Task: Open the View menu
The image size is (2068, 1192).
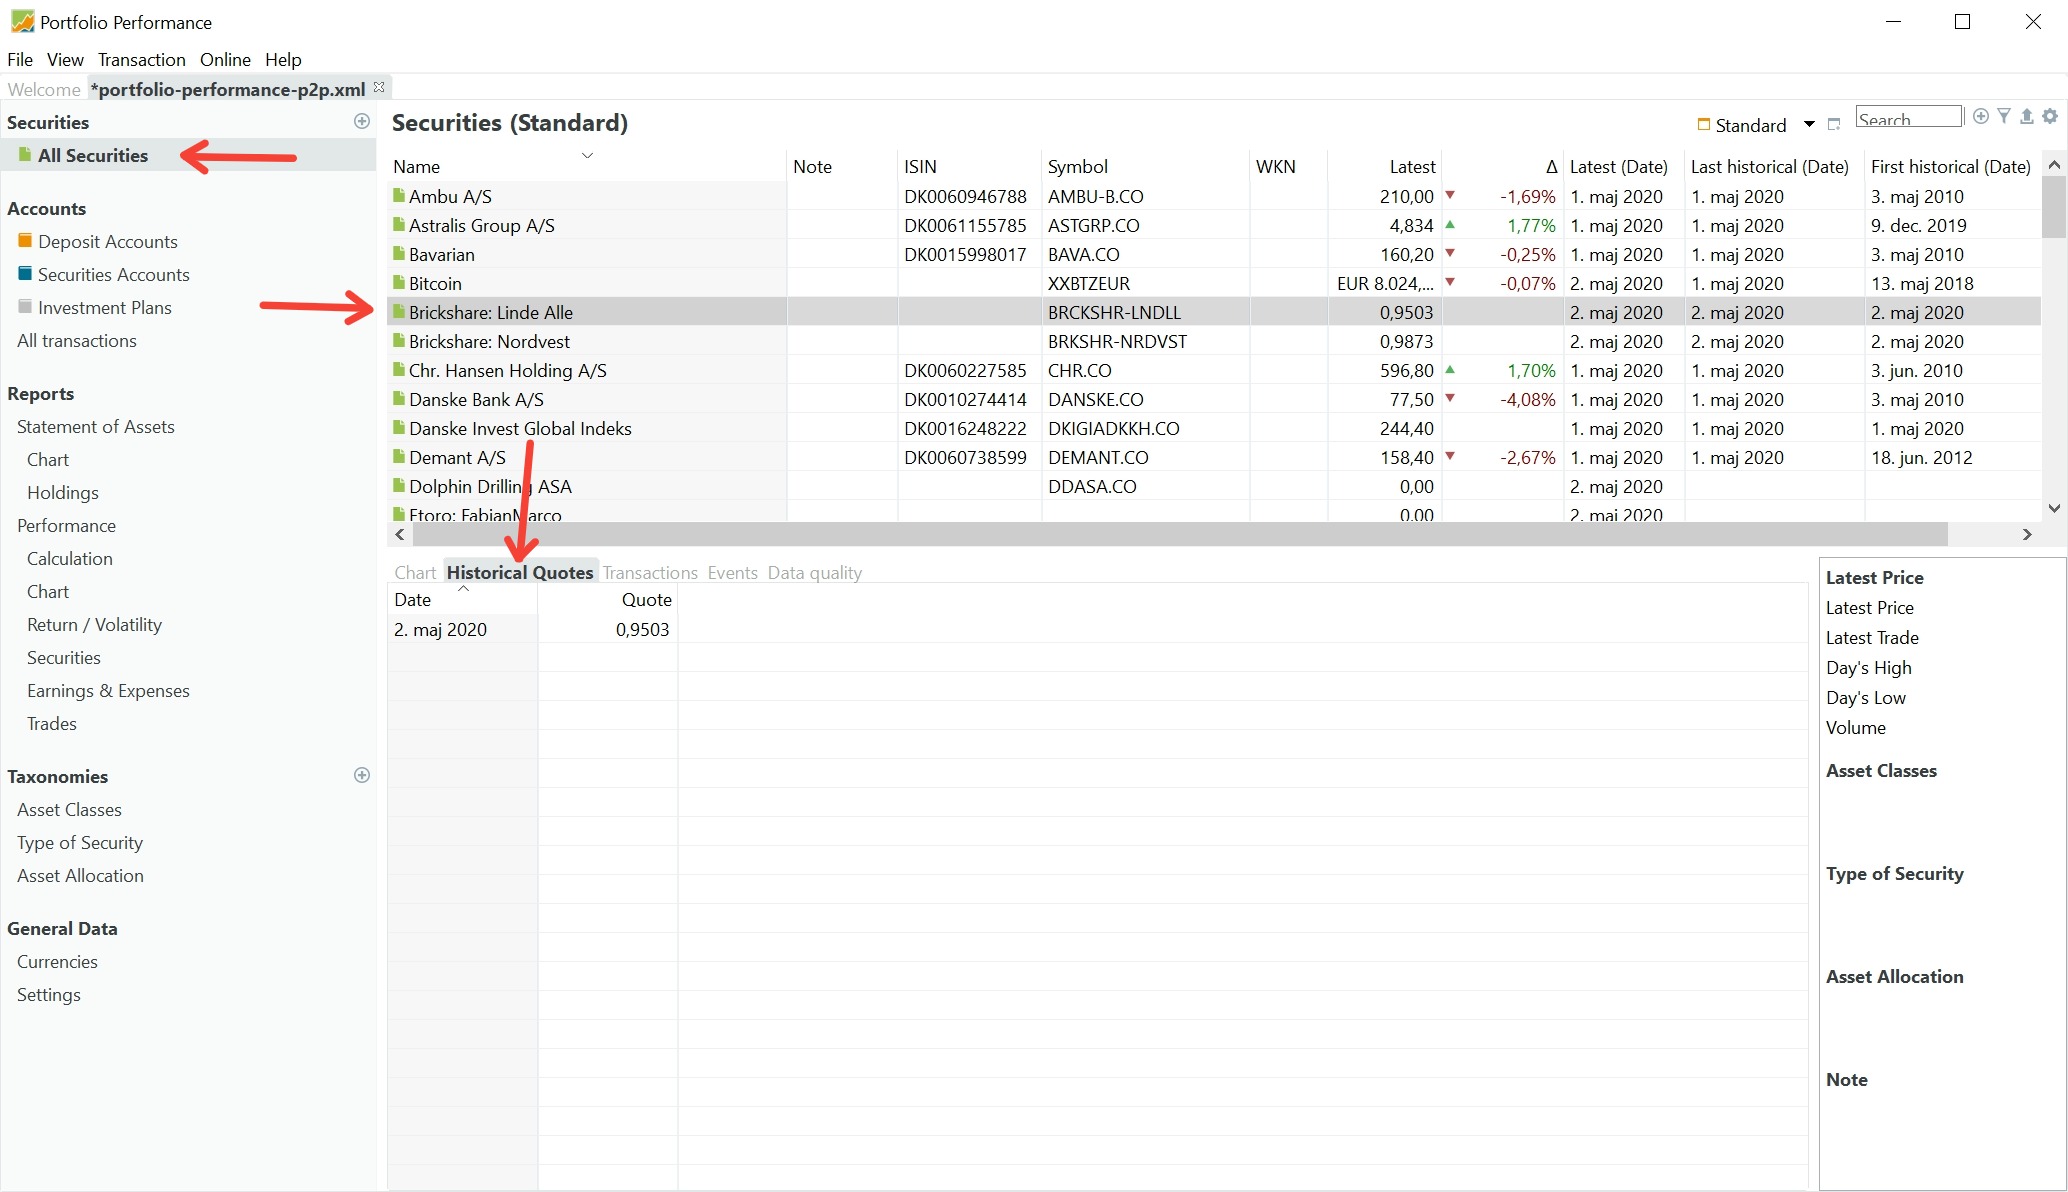Action: [x=65, y=59]
